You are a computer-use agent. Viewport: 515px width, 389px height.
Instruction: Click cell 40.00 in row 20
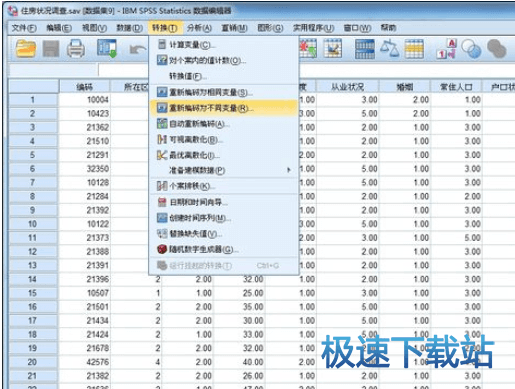240,362
